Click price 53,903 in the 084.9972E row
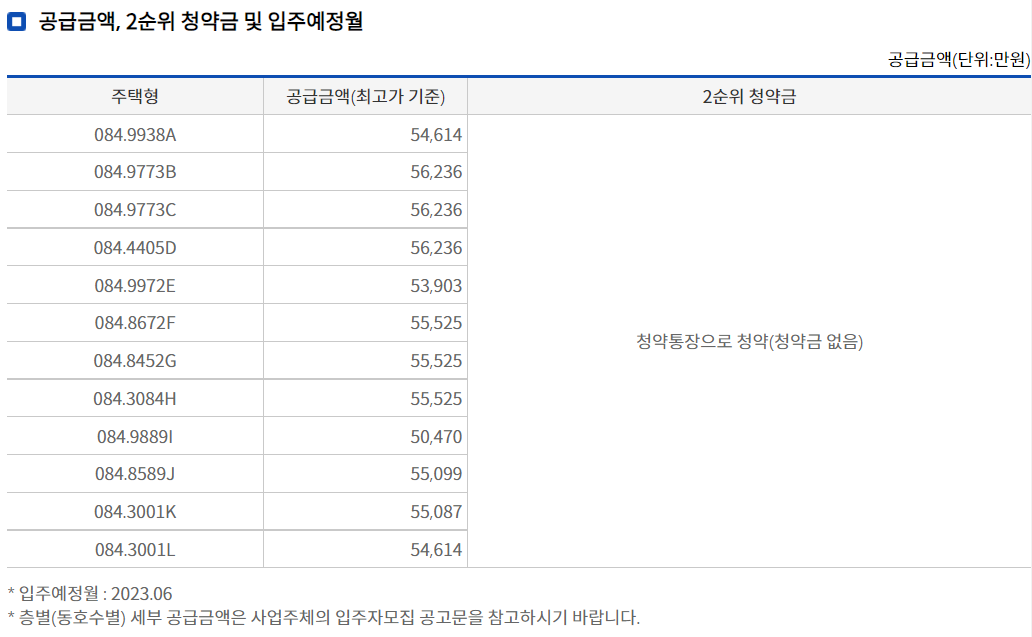The height and width of the screenshot is (637, 1032). [x=436, y=286]
